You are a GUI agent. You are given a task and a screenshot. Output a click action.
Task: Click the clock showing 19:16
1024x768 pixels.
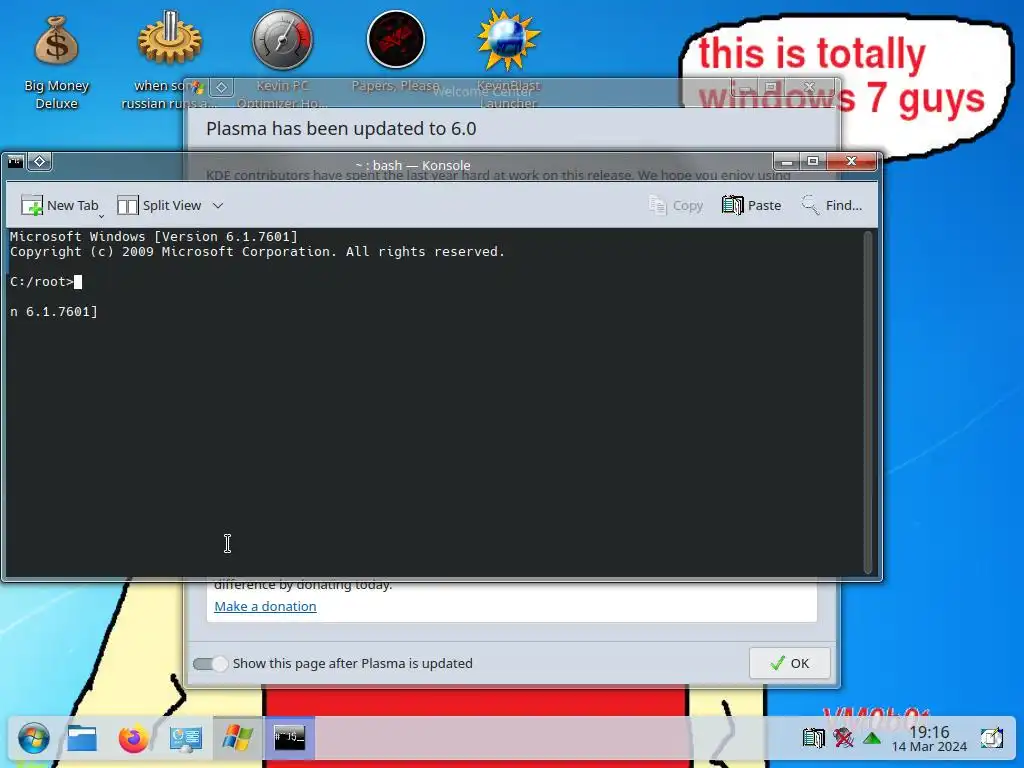click(x=929, y=739)
